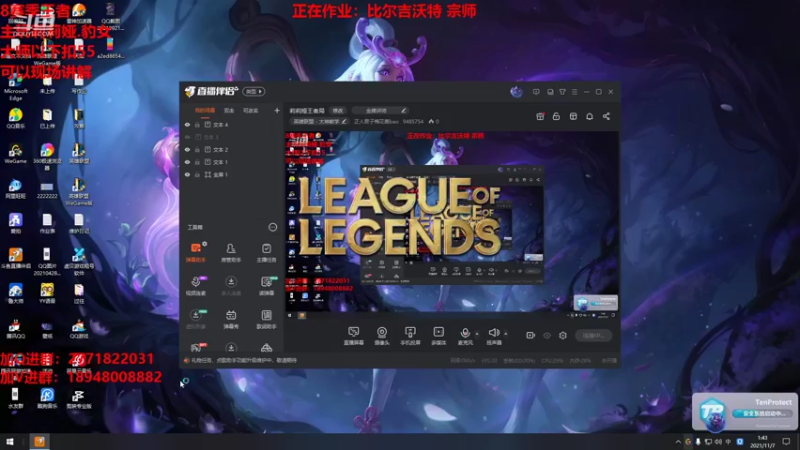Select the 文本 4 layer row
The width and height of the screenshot is (800, 450).
click(x=232, y=124)
